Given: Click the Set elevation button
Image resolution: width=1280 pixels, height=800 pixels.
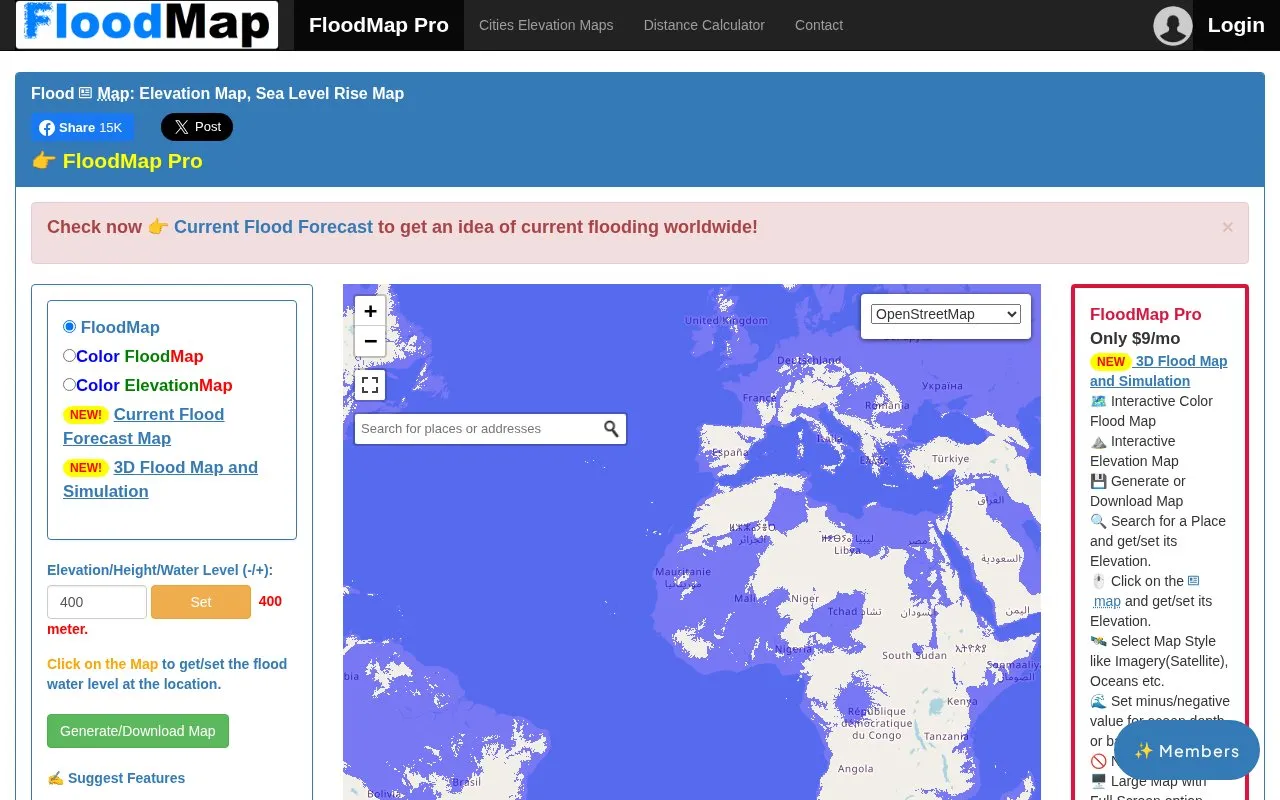Looking at the screenshot, I should [201, 602].
